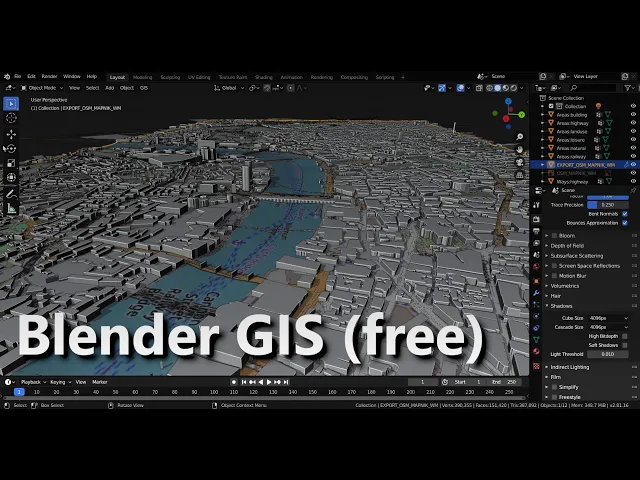Viewport: 640px width, 480px height.
Task: Toggle camera view icon in viewport
Action: (520, 162)
